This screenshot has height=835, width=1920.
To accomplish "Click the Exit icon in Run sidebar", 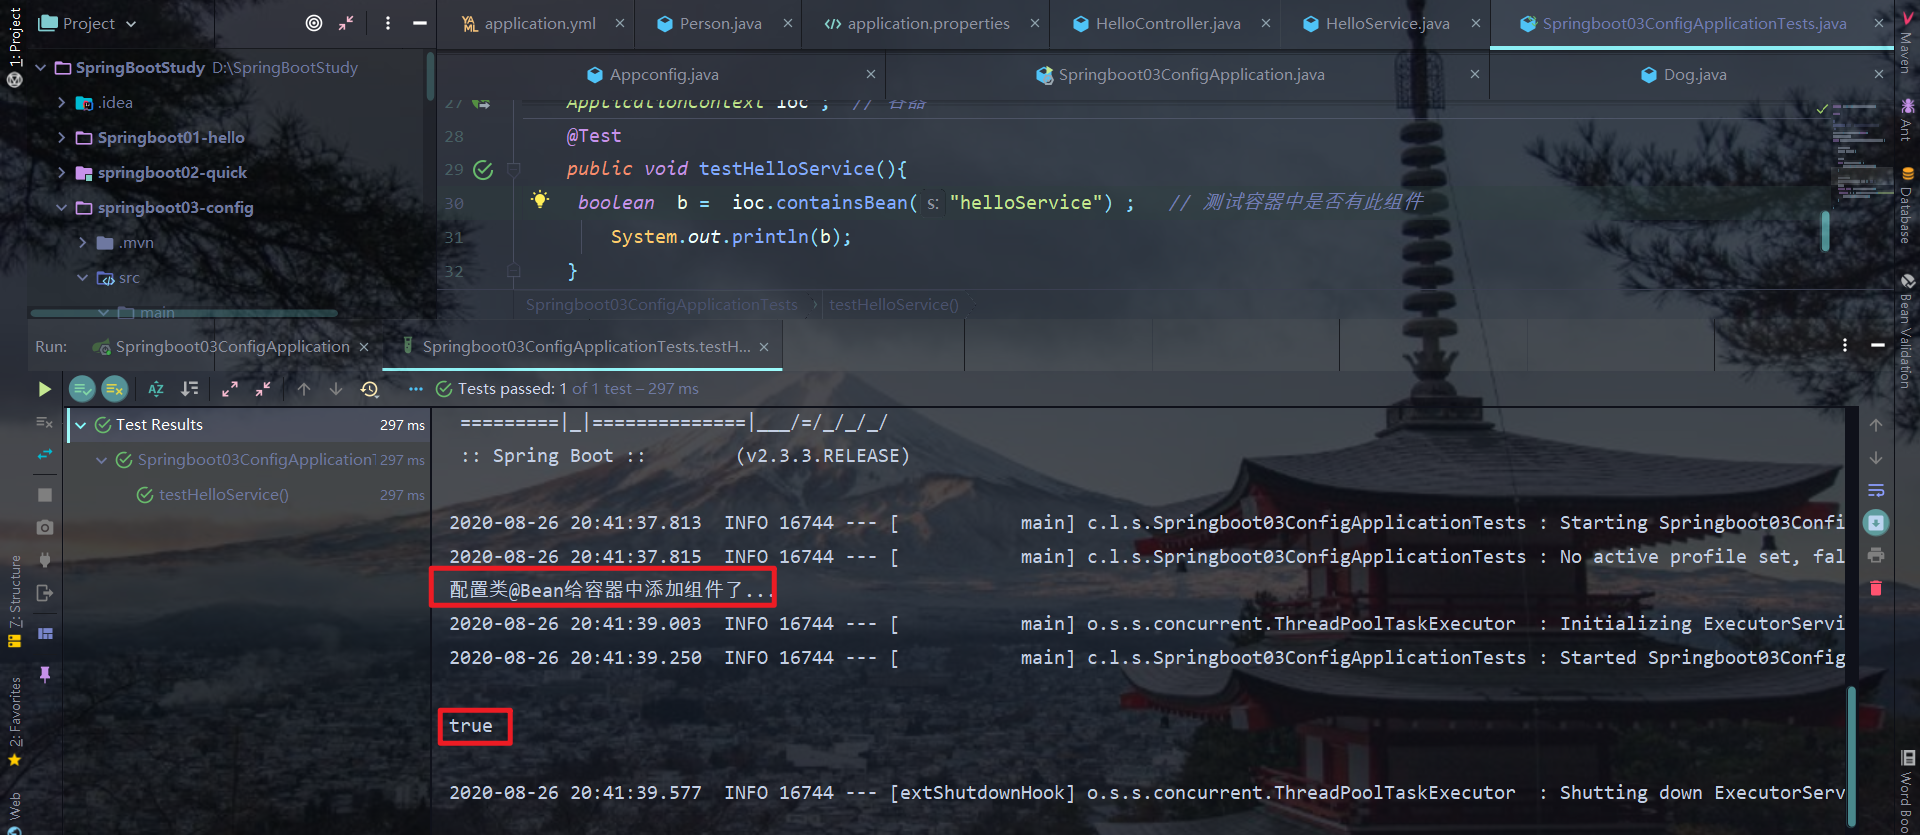I will click(44, 593).
